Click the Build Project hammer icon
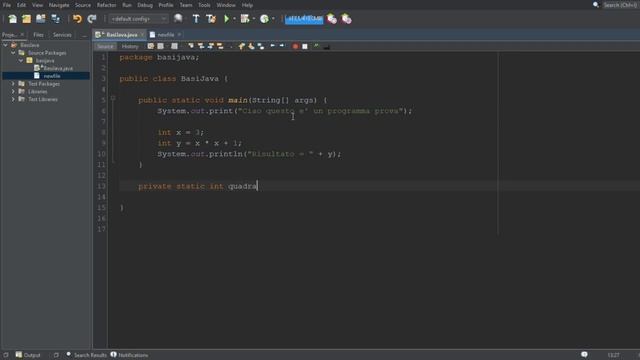This screenshot has width=640, height=360. 196,19
